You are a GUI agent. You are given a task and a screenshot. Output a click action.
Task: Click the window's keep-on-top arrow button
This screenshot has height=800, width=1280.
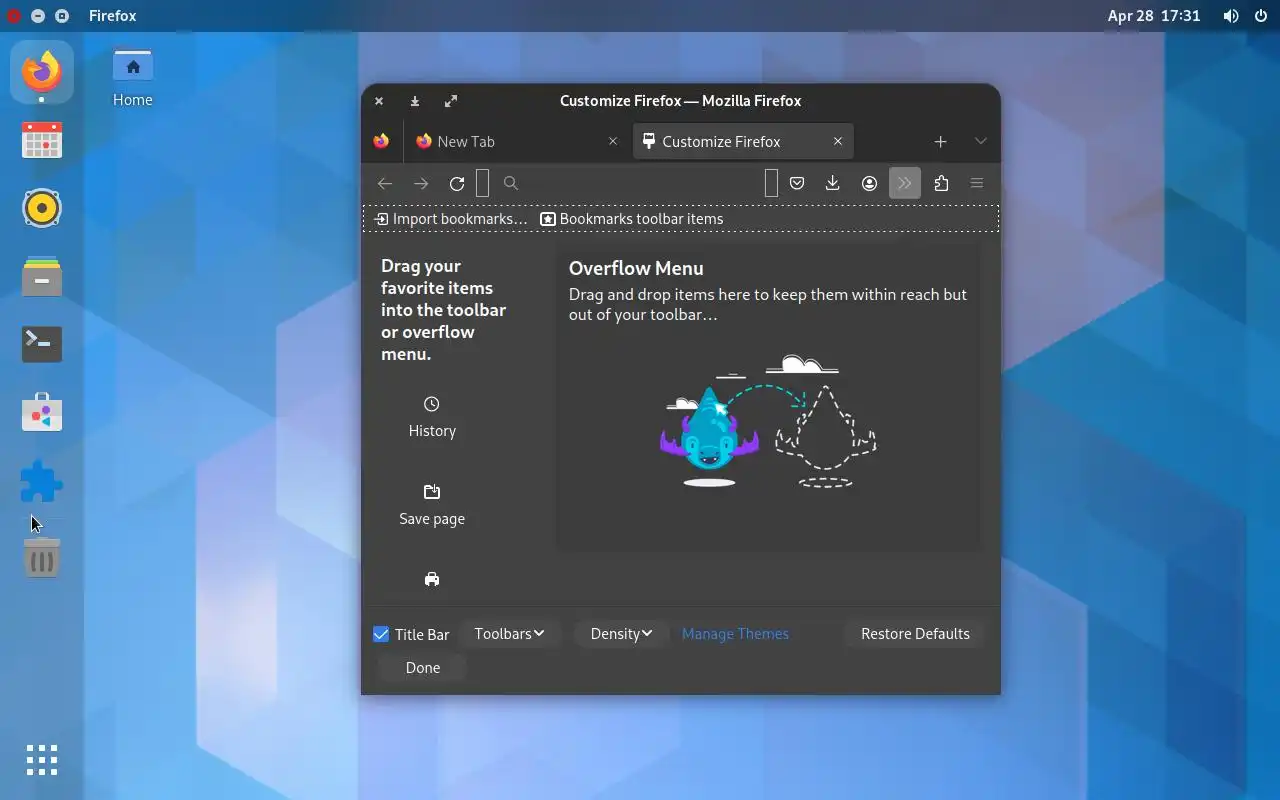pyautogui.click(x=415, y=101)
